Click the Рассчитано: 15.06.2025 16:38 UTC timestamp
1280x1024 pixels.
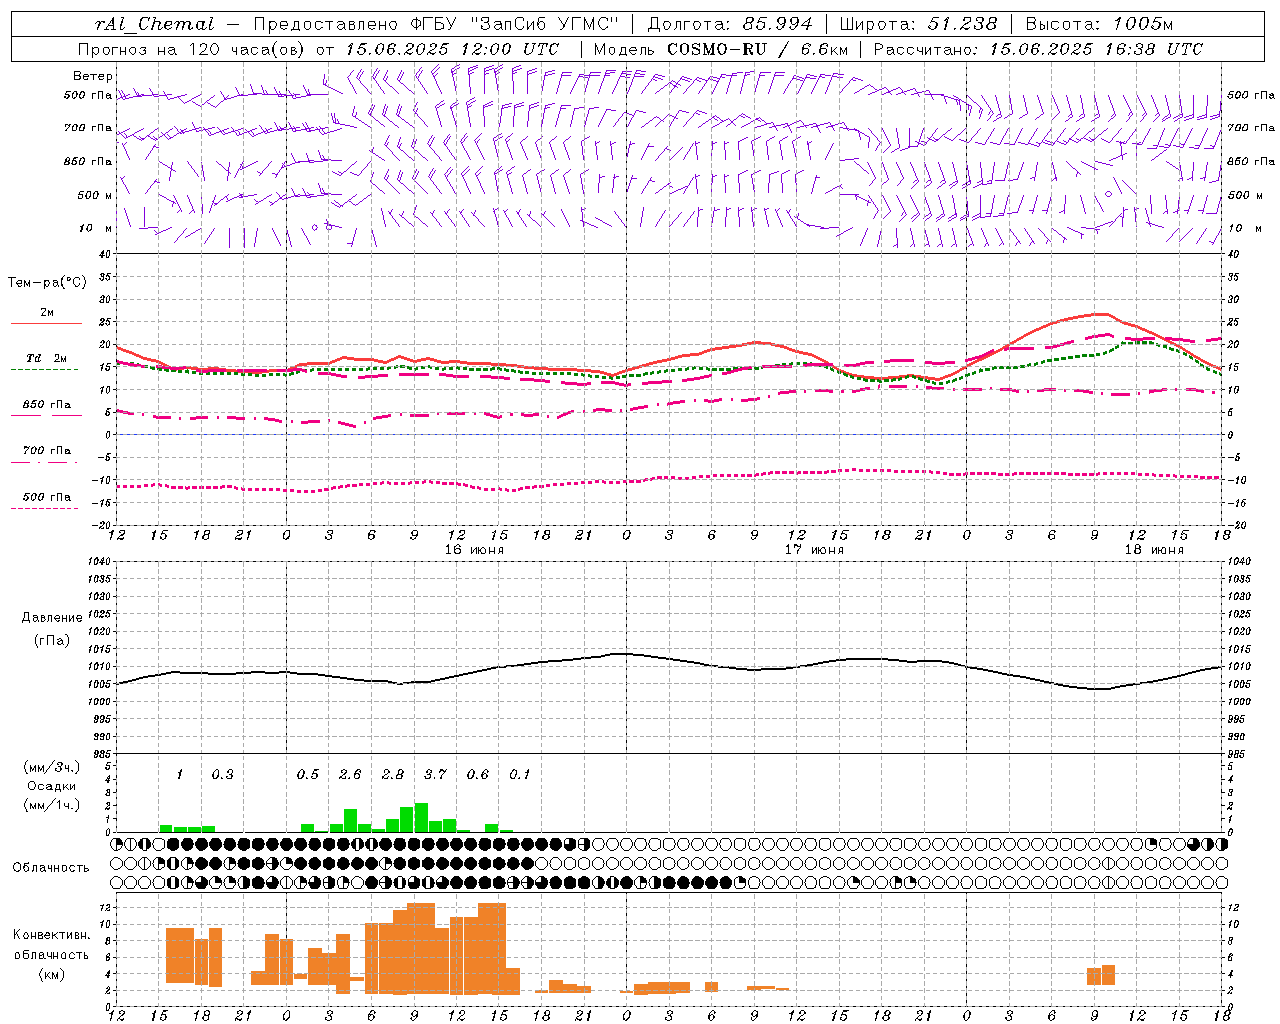1038,49
